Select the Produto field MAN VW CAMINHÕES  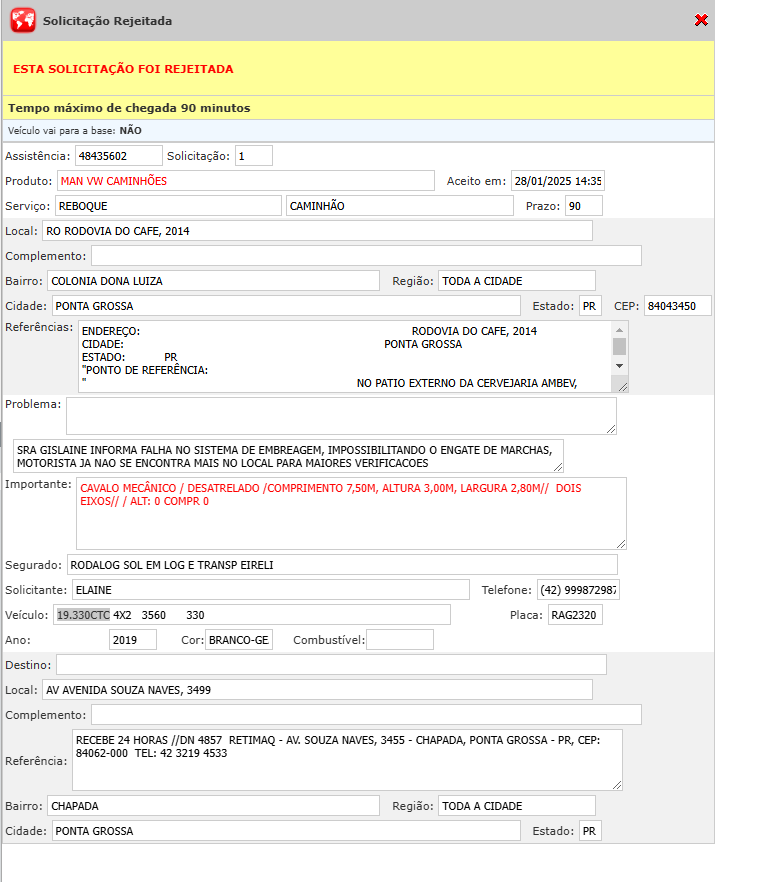point(246,181)
